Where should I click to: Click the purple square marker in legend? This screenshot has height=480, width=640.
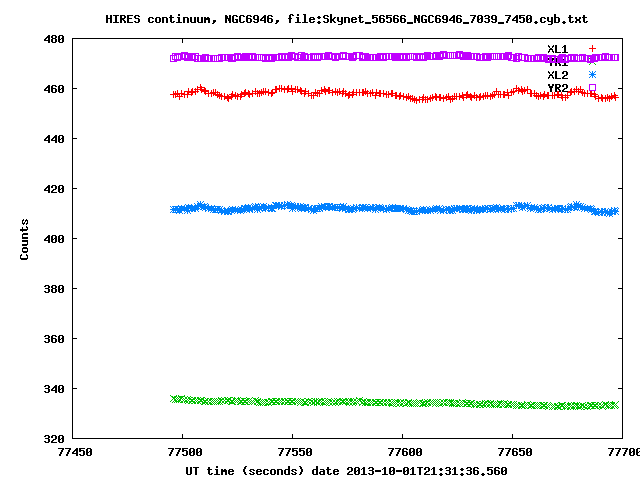(592, 87)
